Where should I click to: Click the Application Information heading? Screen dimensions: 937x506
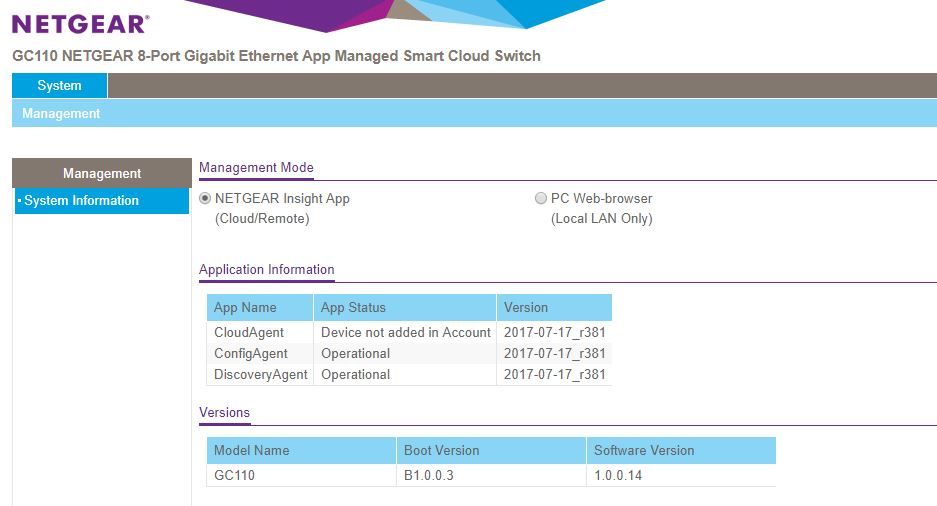[267, 269]
